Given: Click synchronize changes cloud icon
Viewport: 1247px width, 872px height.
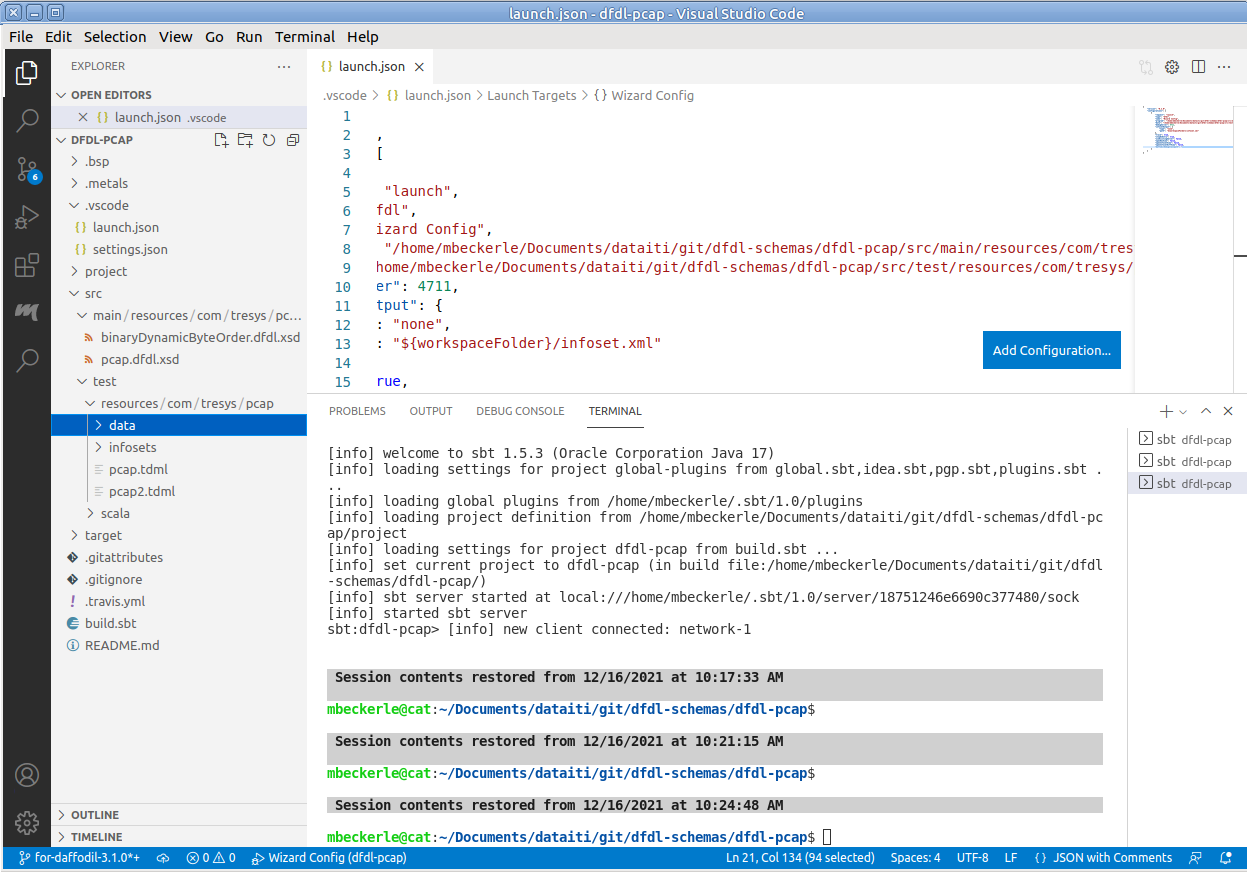Looking at the screenshot, I should (x=163, y=858).
